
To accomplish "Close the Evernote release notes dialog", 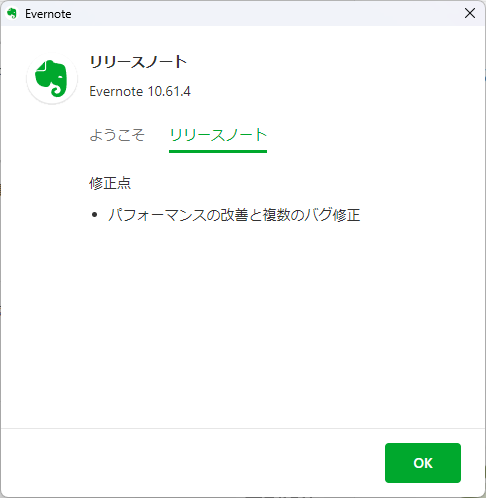I will (x=470, y=13).
